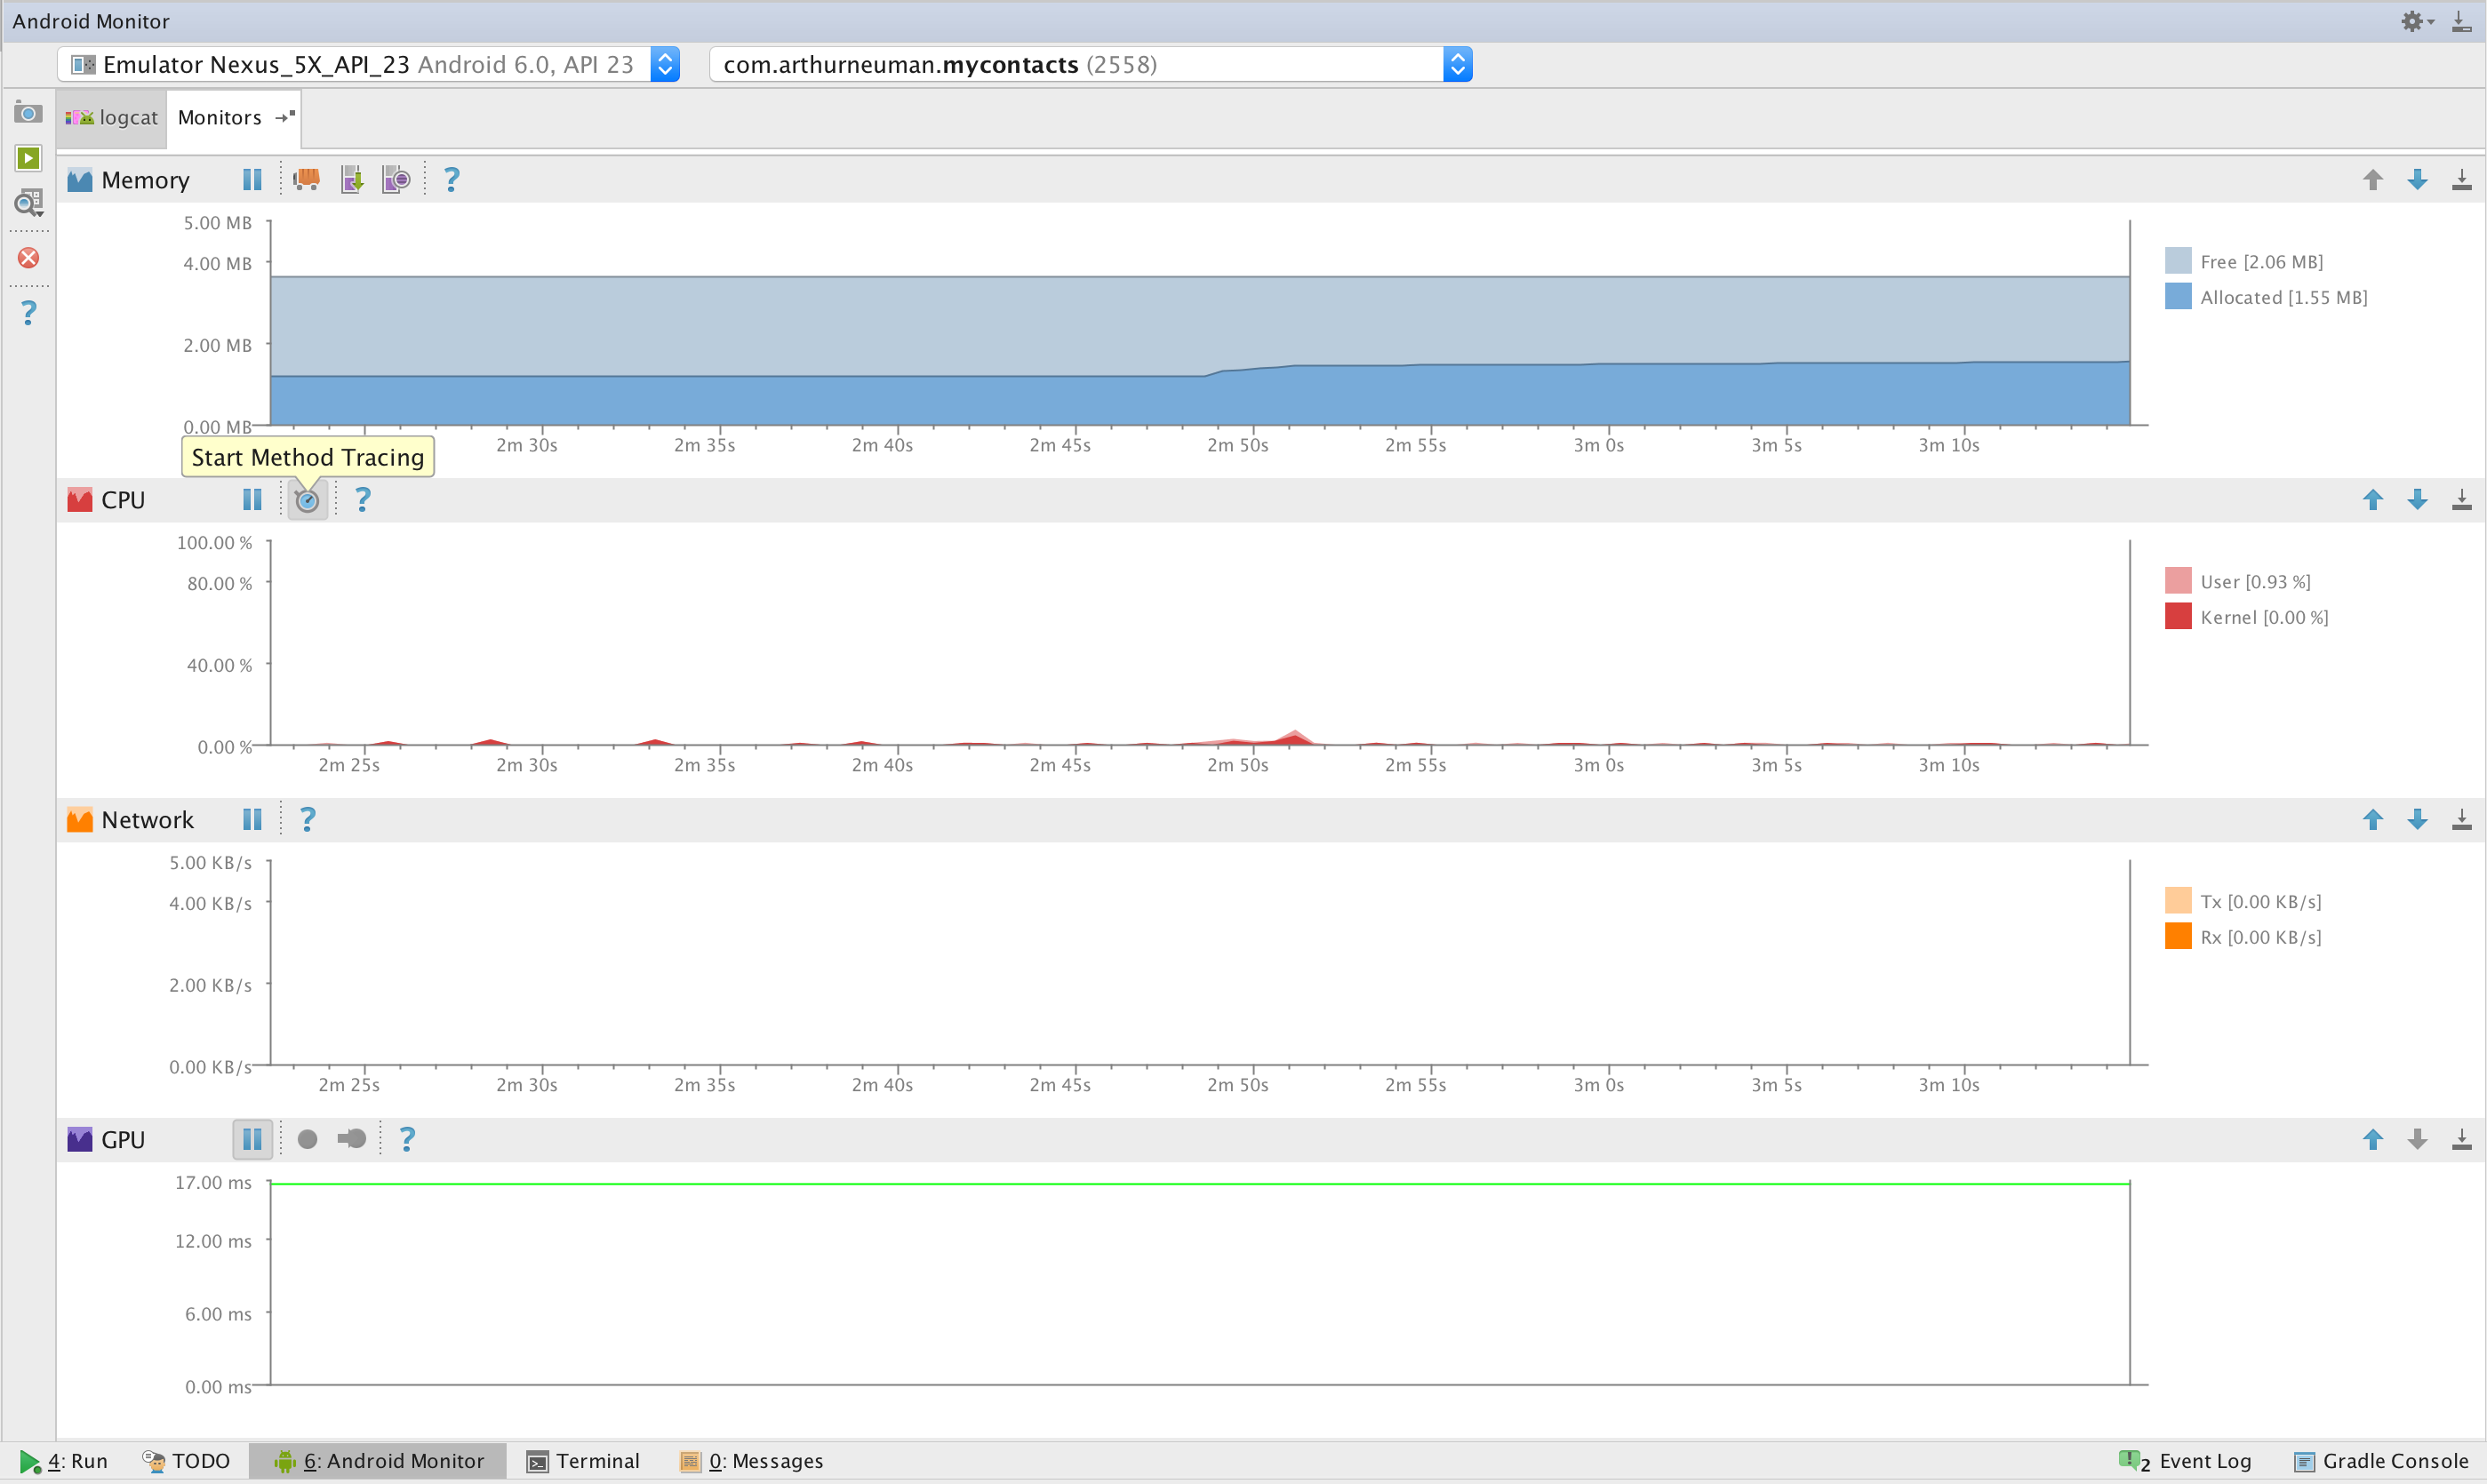Move Memory monitor down
2487x1484 pixels.
pyautogui.click(x=2418, y=180)
